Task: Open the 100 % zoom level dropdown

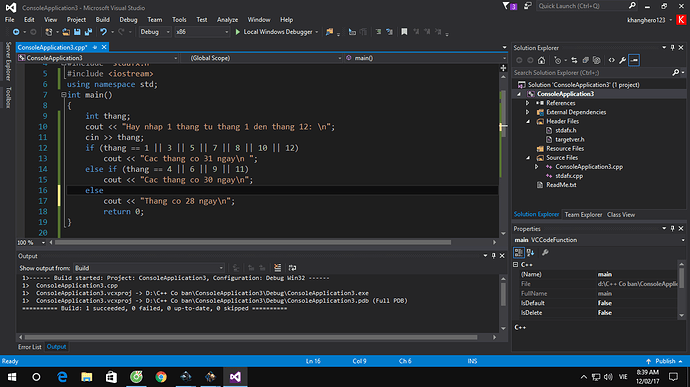Action: coord(31,243)
